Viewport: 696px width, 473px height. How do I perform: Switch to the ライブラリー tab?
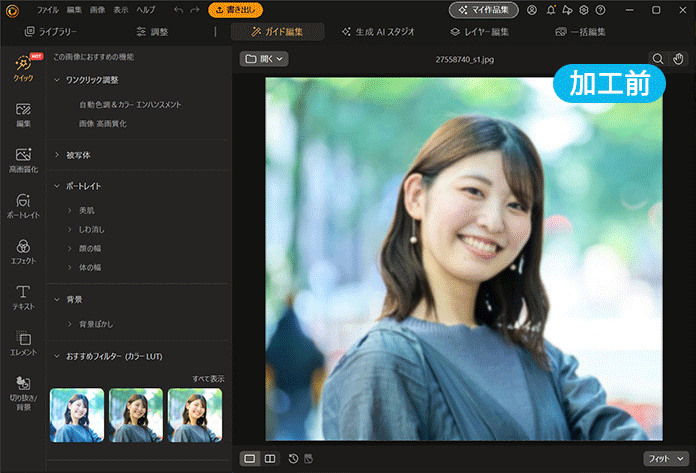(x=51, y=32)
